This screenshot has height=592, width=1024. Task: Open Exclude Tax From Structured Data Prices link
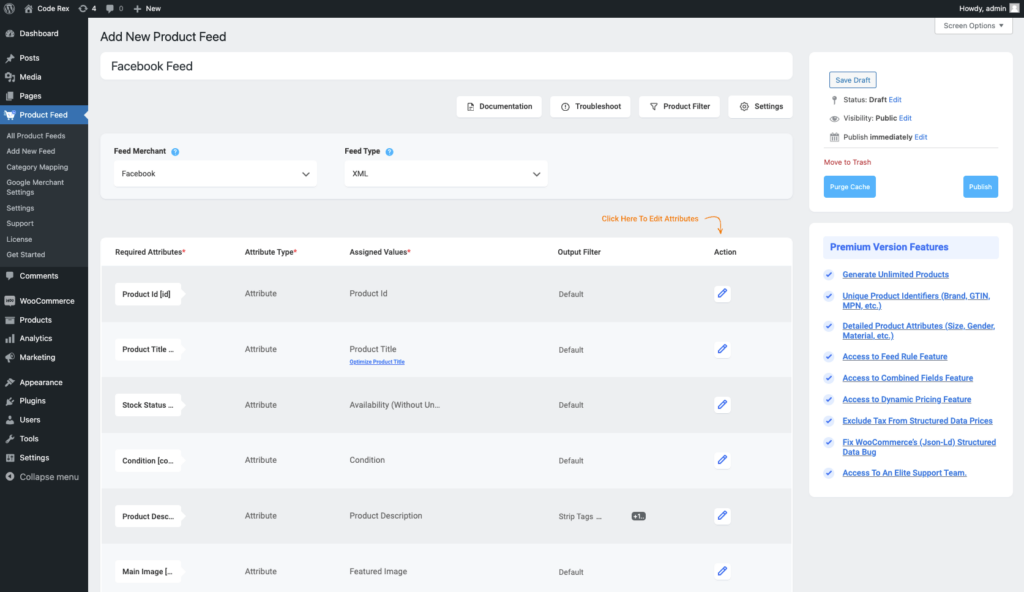click(x=918, y=421)
